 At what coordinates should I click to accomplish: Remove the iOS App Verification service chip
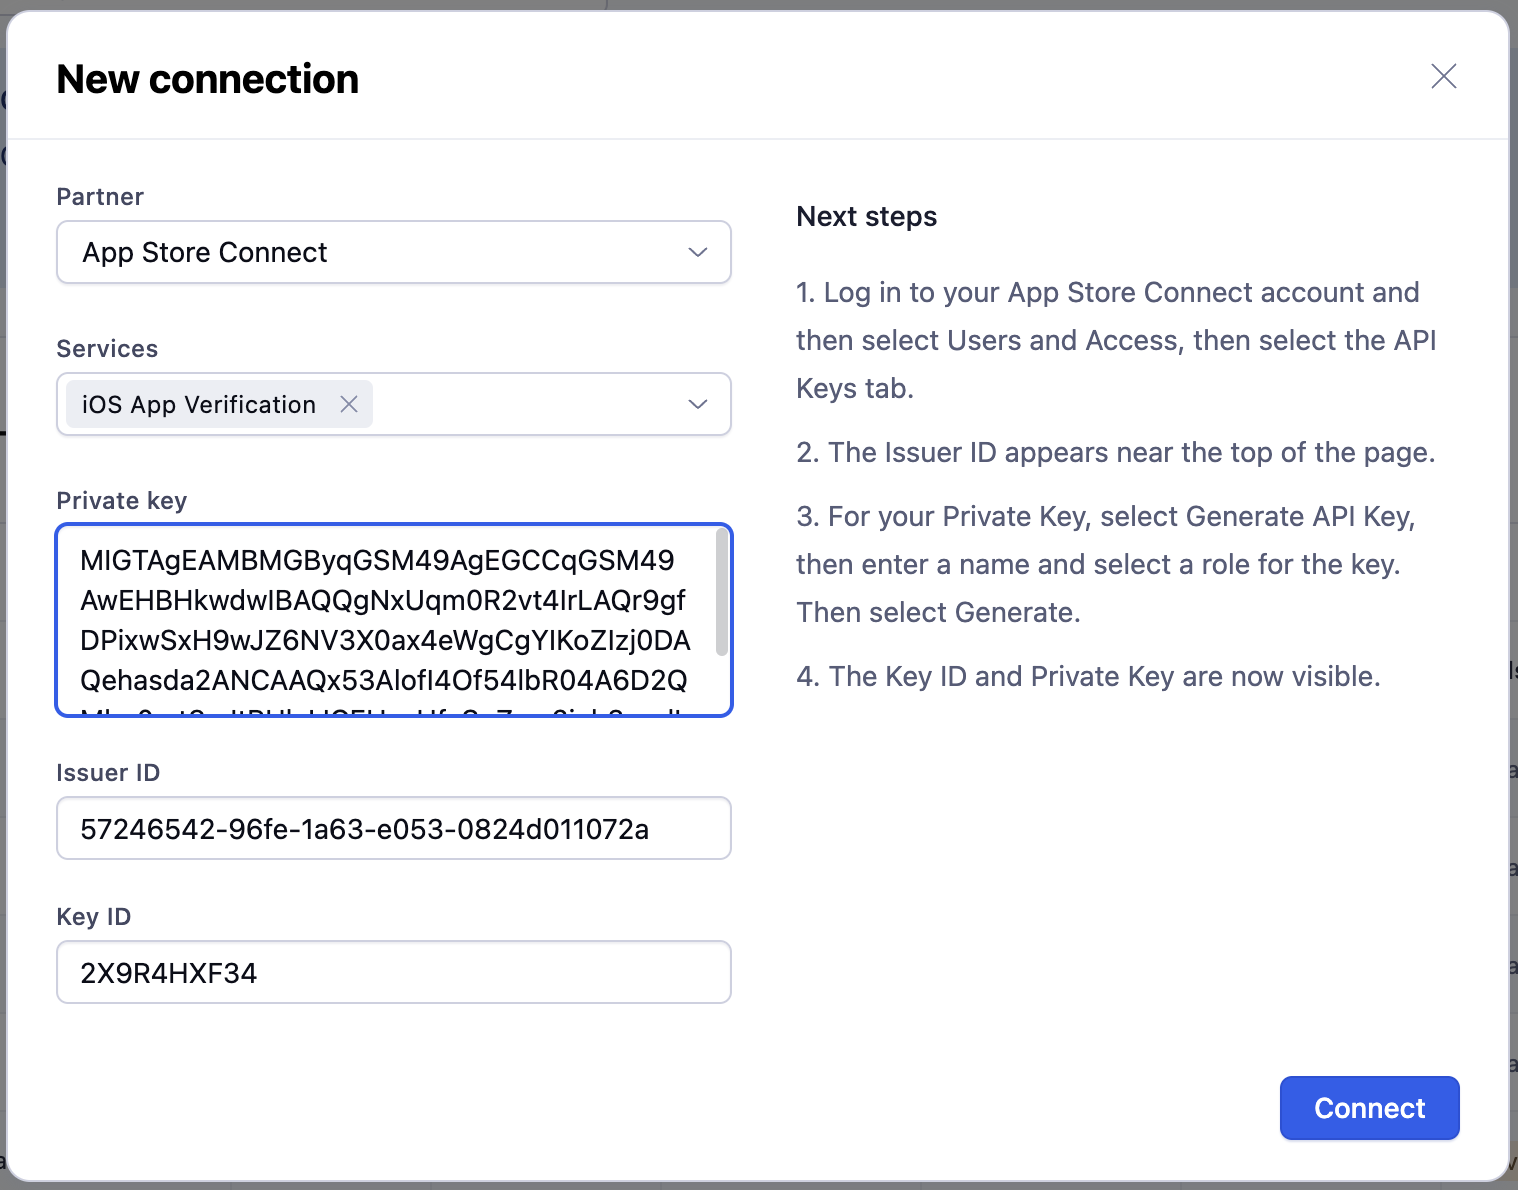349,404
